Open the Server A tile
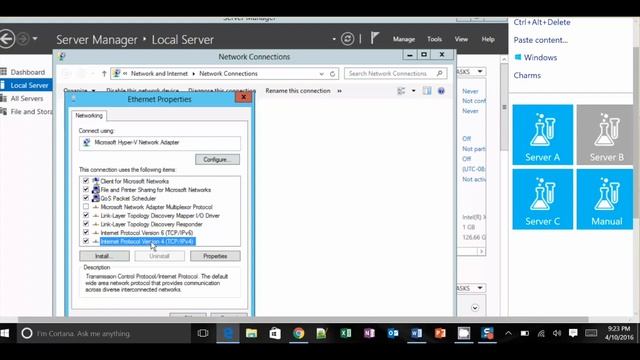This screenshot has height=360, width=640. point(542,135)
